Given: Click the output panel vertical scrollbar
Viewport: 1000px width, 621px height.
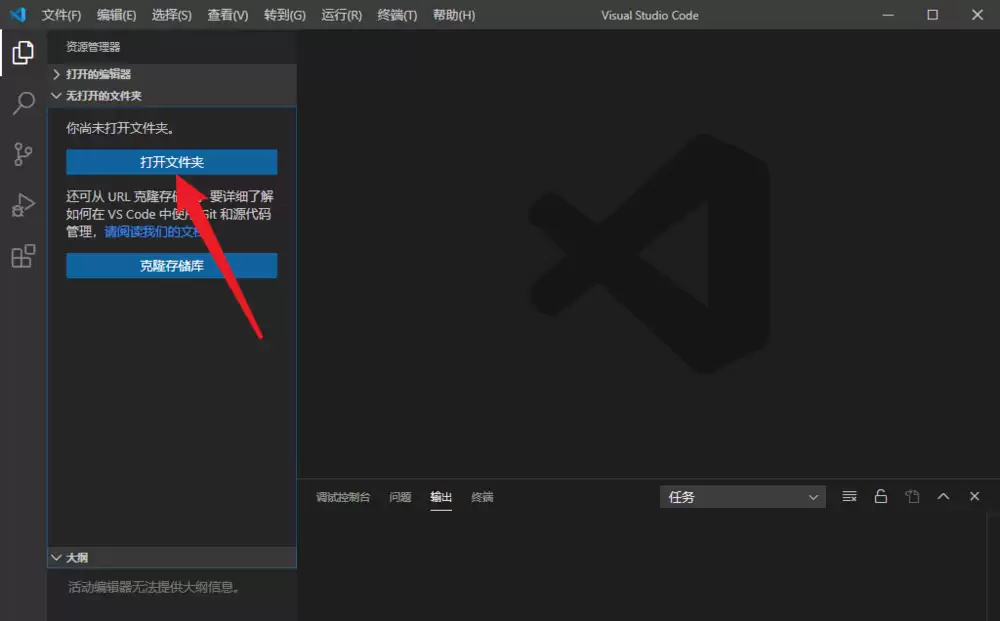Looking at the screenshot, I should [x=993, y=566].
